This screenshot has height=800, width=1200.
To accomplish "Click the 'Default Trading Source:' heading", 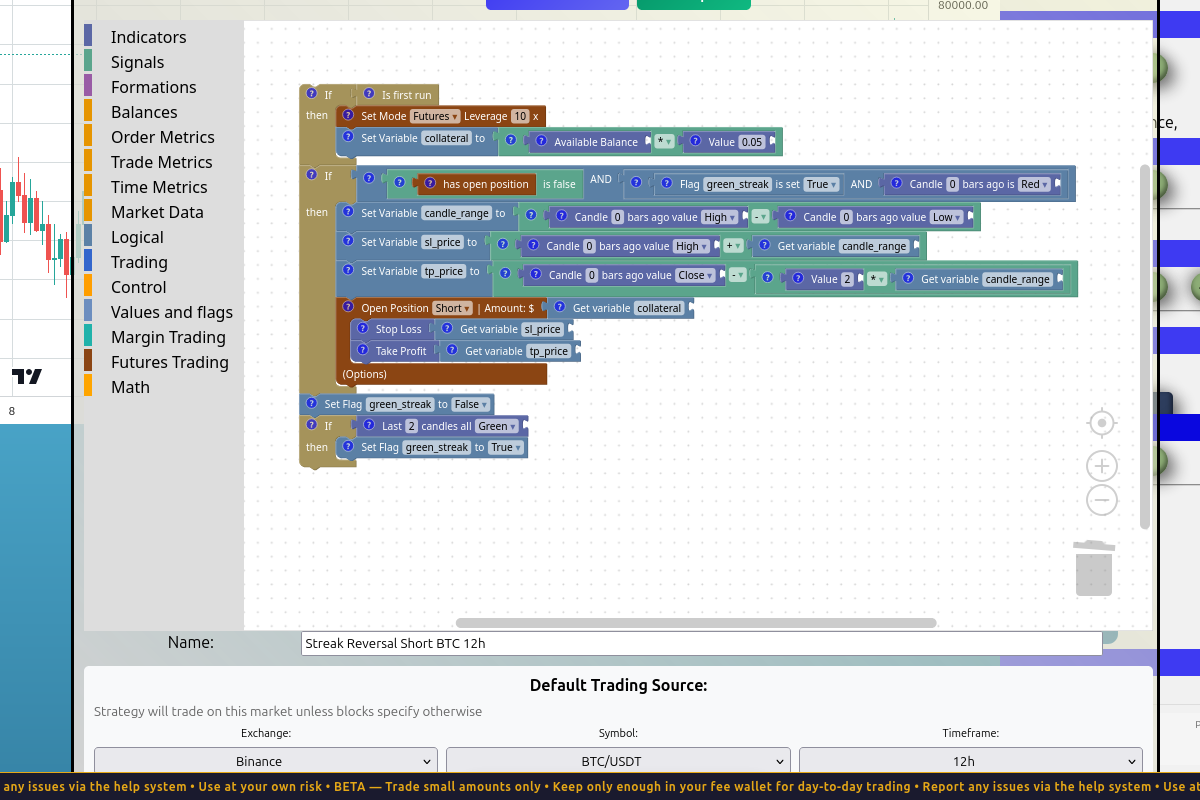I will tap(618, 685).
